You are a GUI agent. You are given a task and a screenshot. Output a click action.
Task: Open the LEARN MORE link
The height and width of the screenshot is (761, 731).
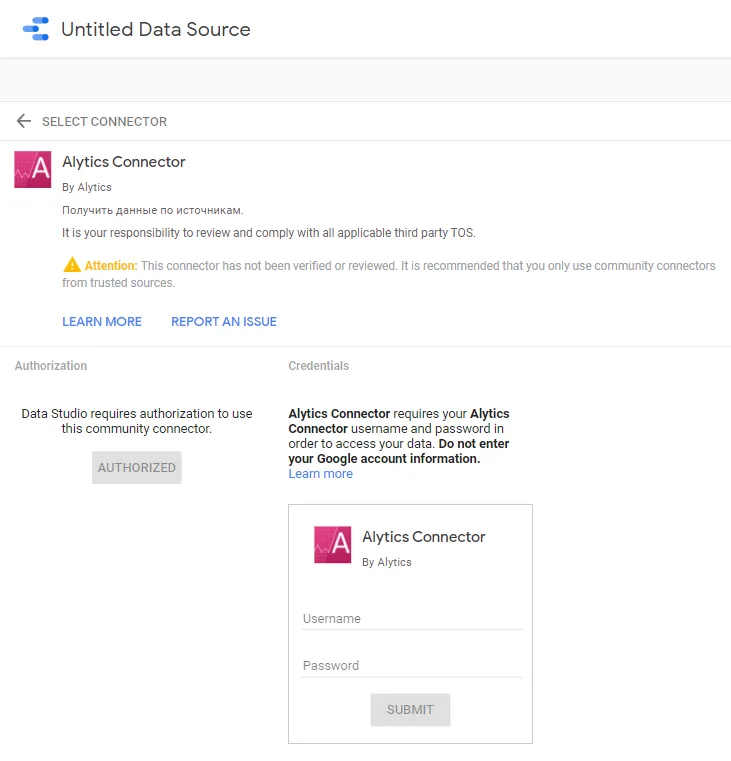coord(102,321)
